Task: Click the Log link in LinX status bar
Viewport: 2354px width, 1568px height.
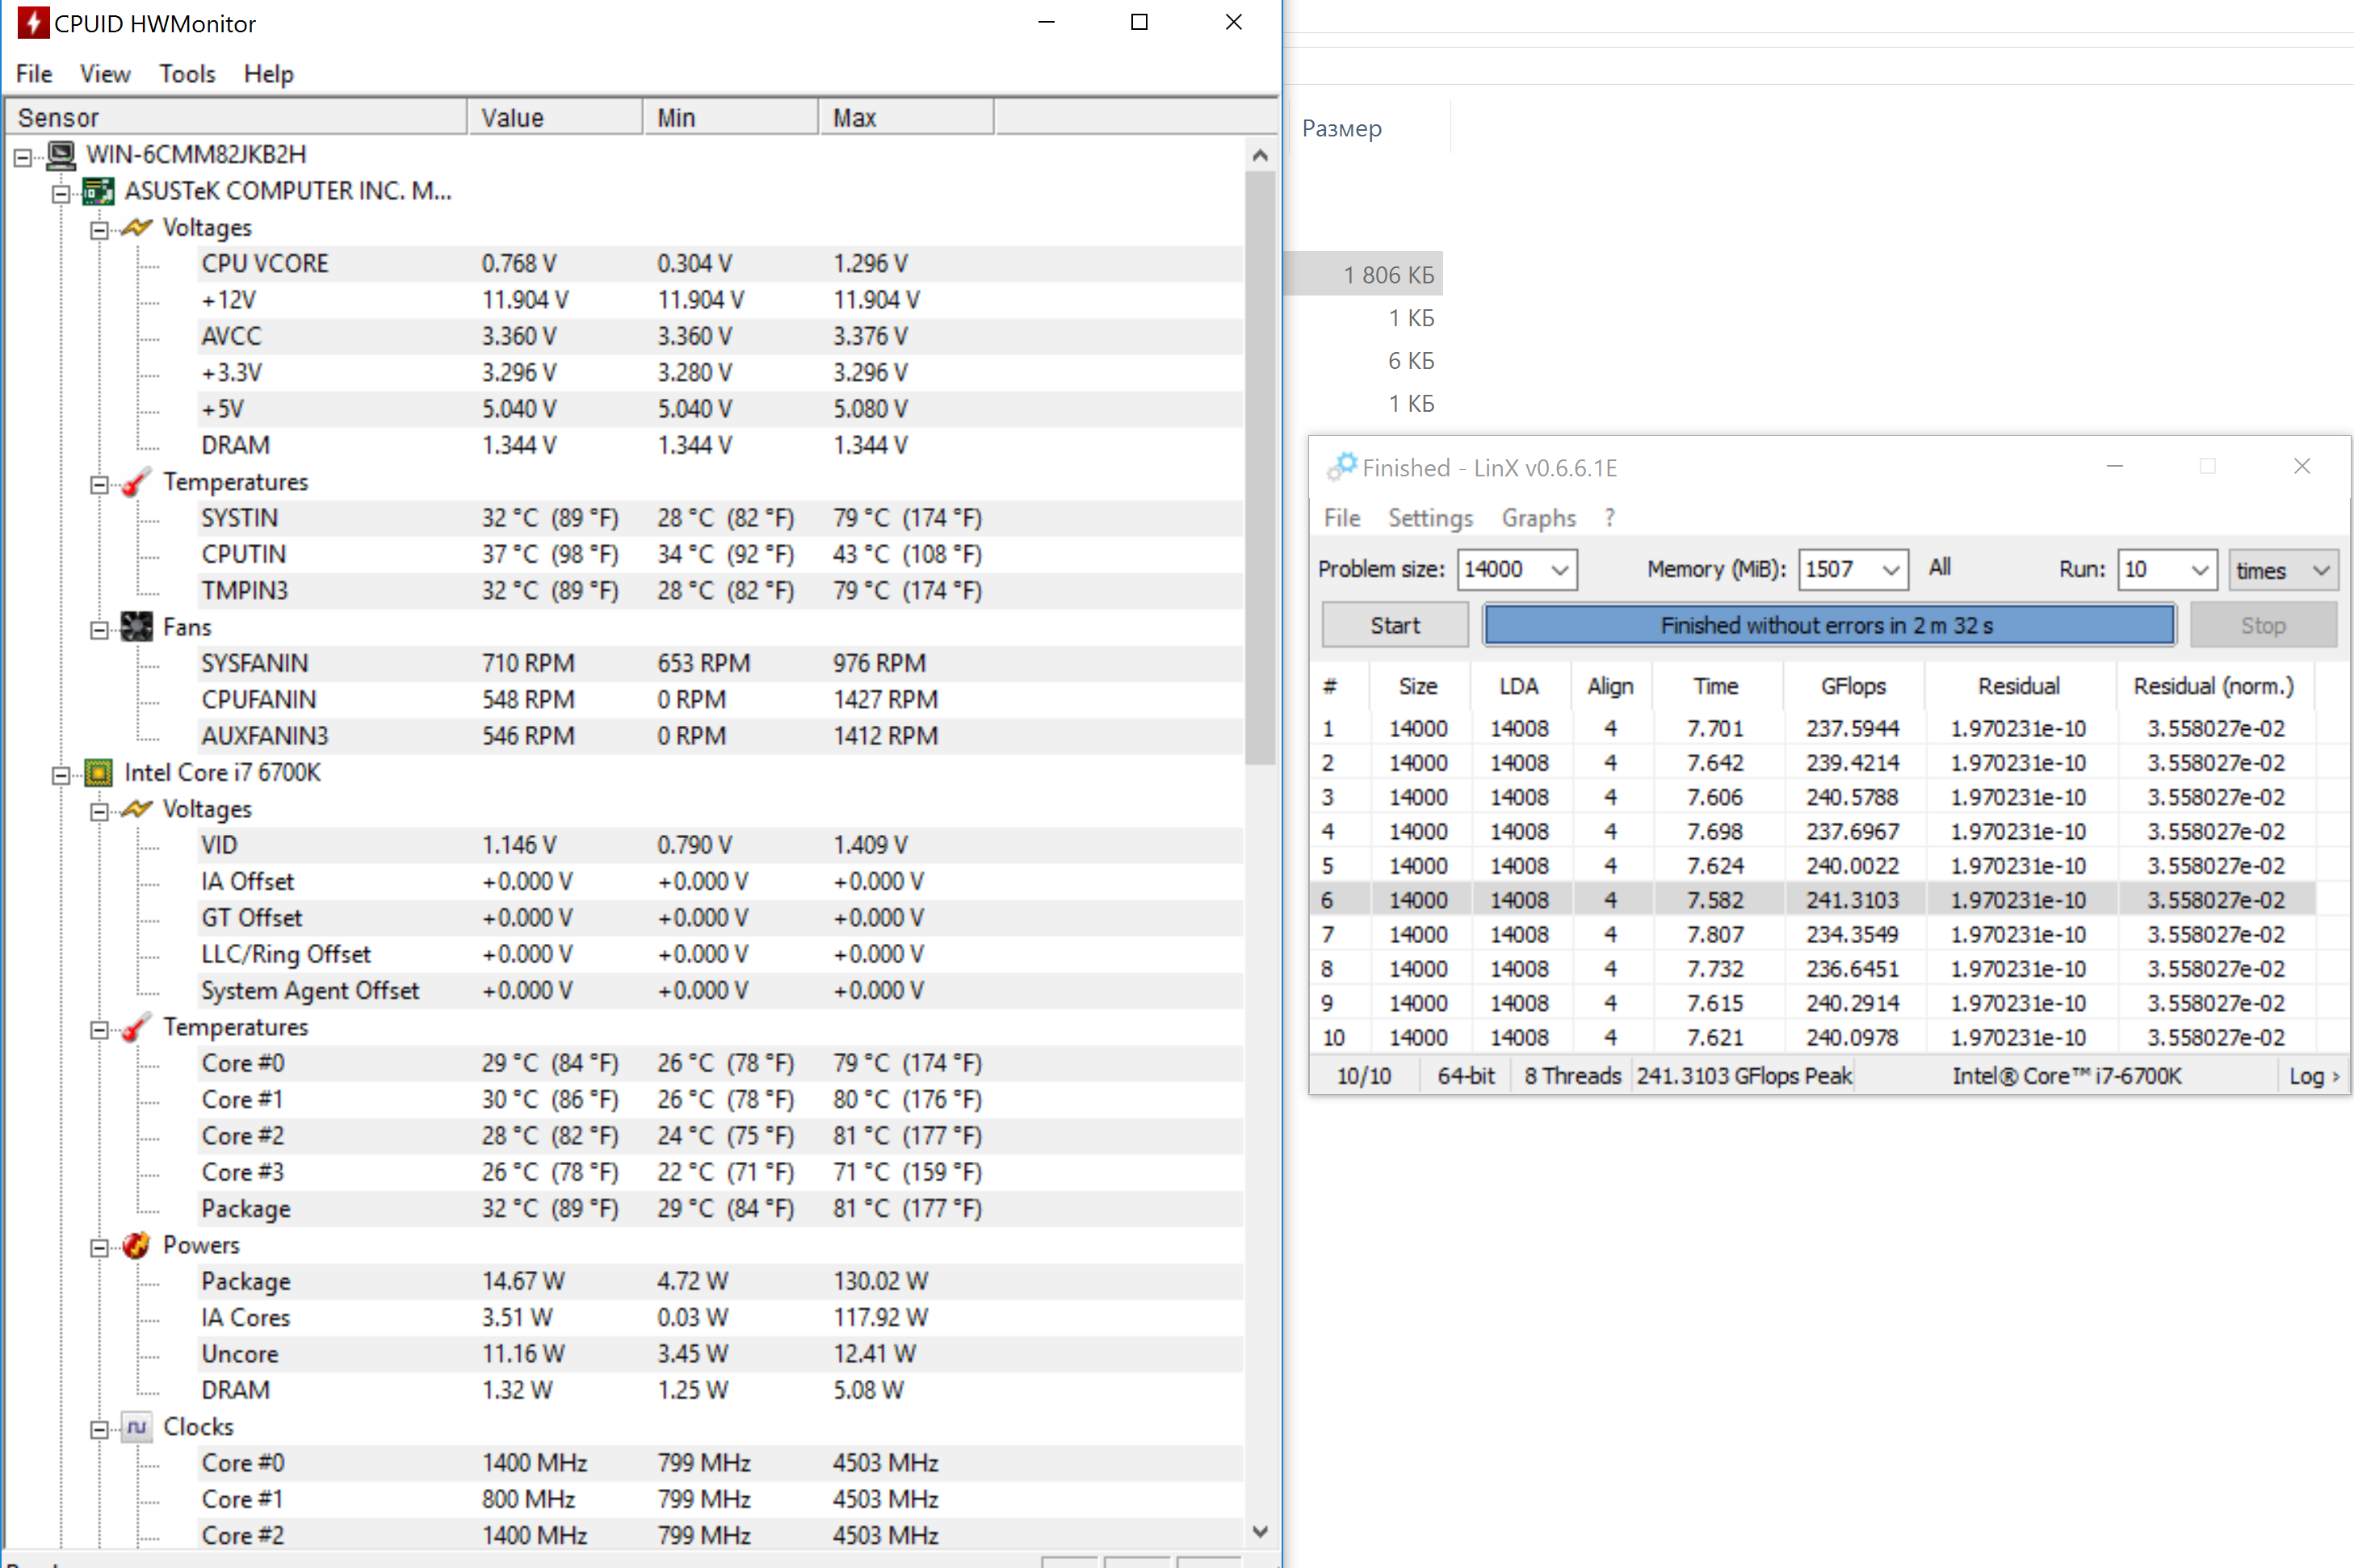Action: click(2312, 1076)
